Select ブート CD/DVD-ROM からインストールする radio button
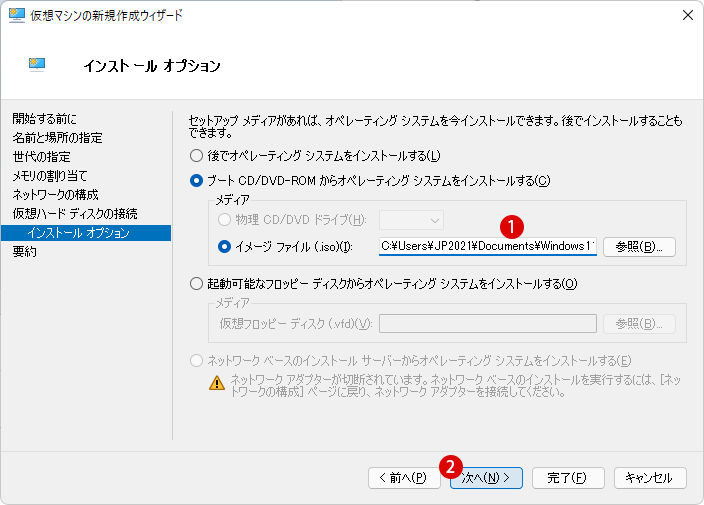704x505 pixels. [x=196, y=181]
